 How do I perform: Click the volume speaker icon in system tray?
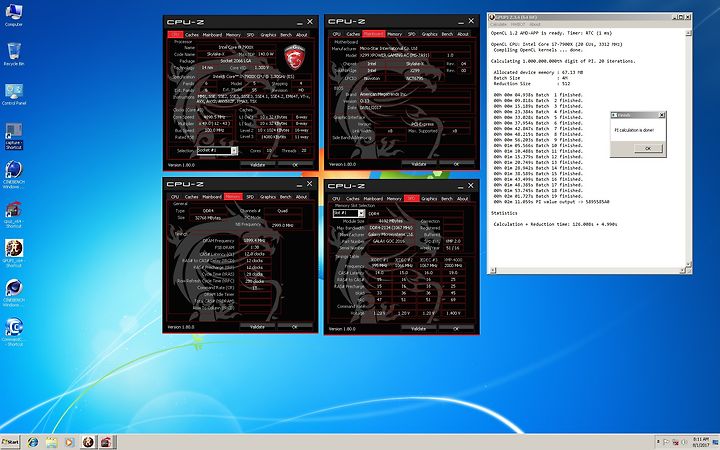coord(685,443)
